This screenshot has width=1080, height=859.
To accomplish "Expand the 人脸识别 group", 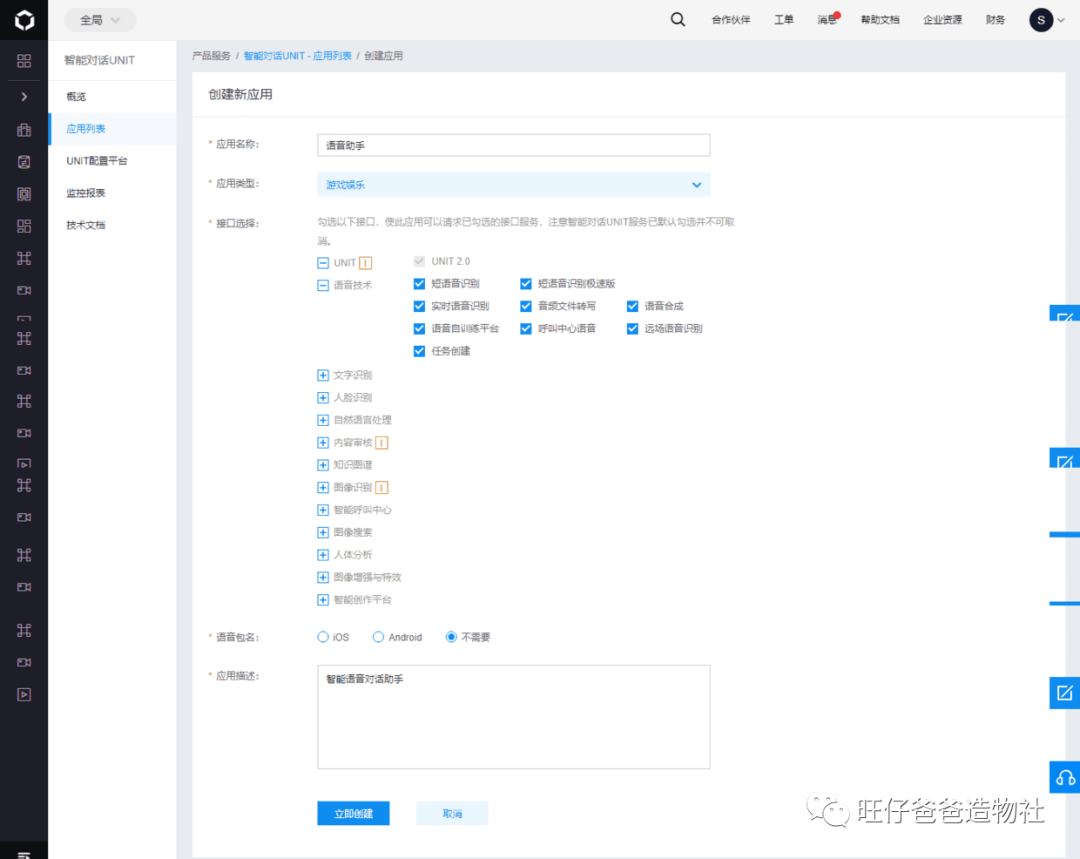I will pyautogui.click(x=322, y=398).
